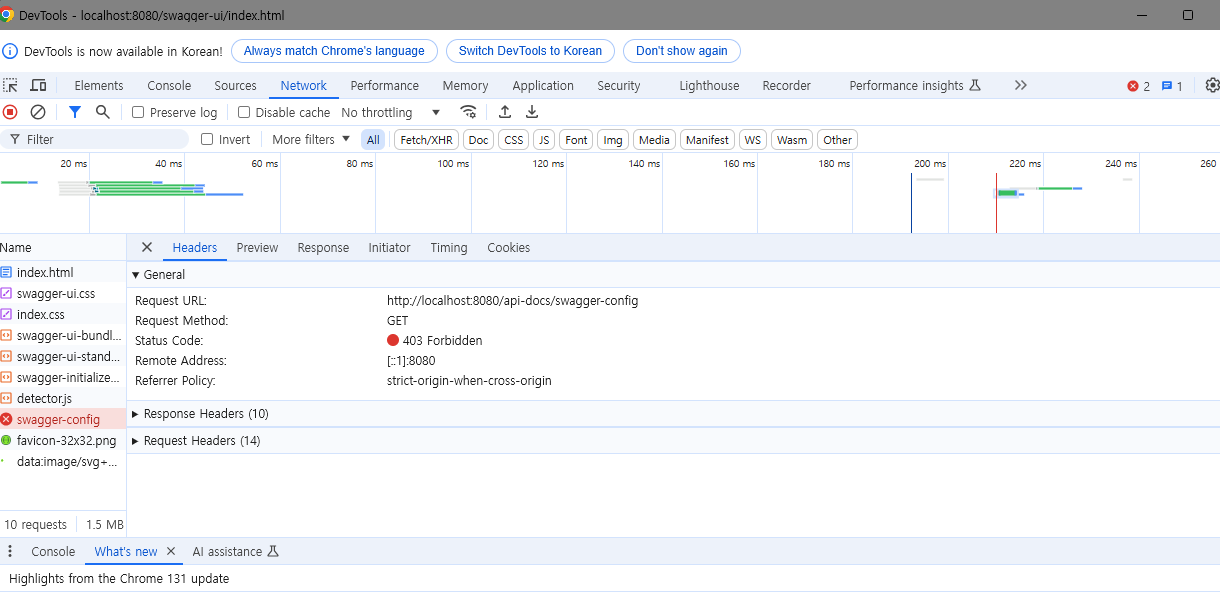The image size is (1220, 615).
Task: Expand Request Headers section
Action: coord(200,441)
